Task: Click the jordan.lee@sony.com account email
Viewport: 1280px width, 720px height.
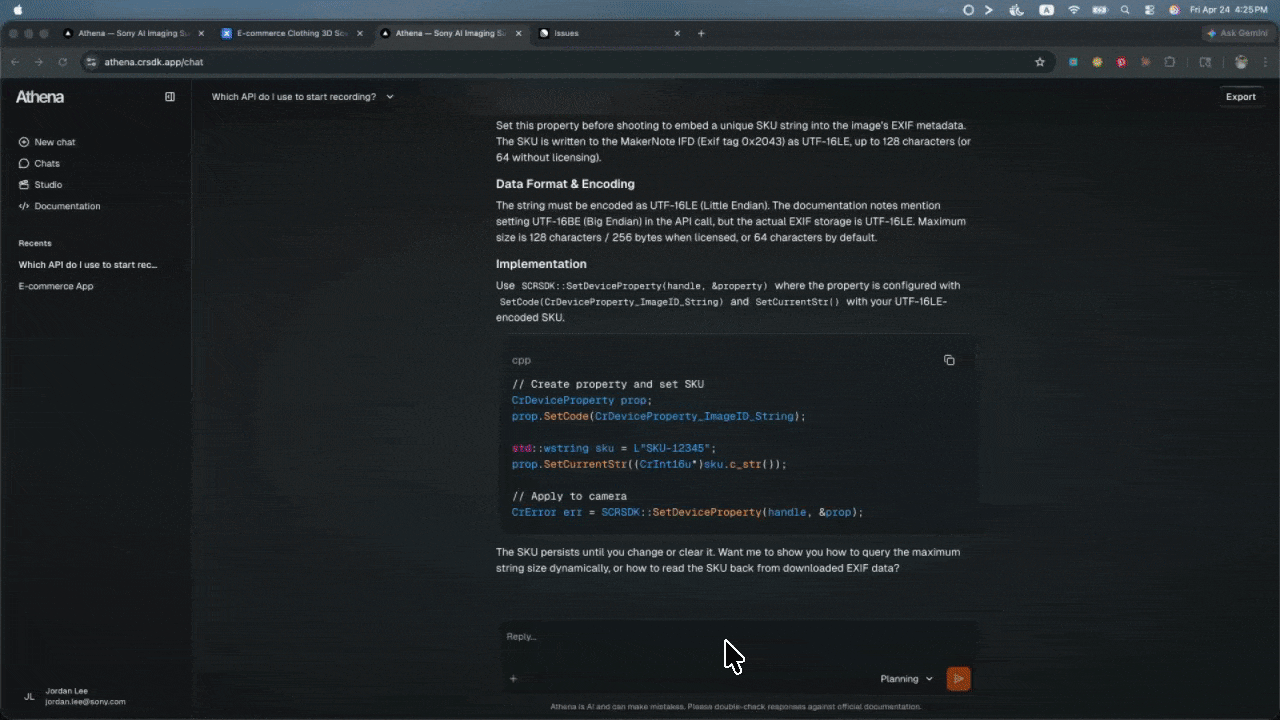Action: [x=85, y=702]
